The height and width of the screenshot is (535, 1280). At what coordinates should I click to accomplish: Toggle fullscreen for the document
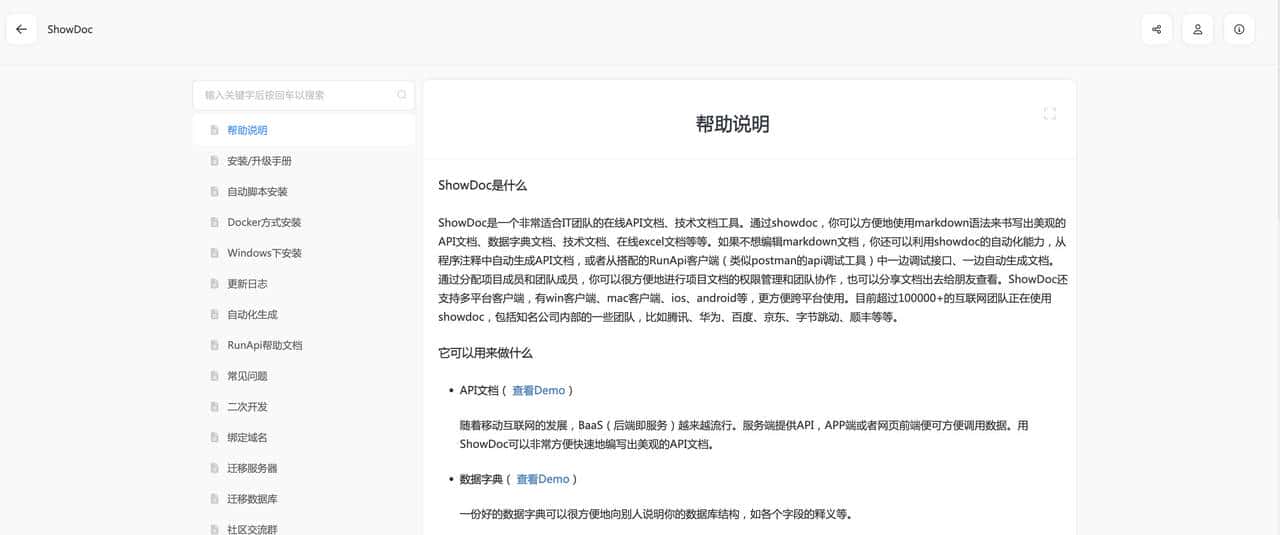click(x=1049, y=114)
